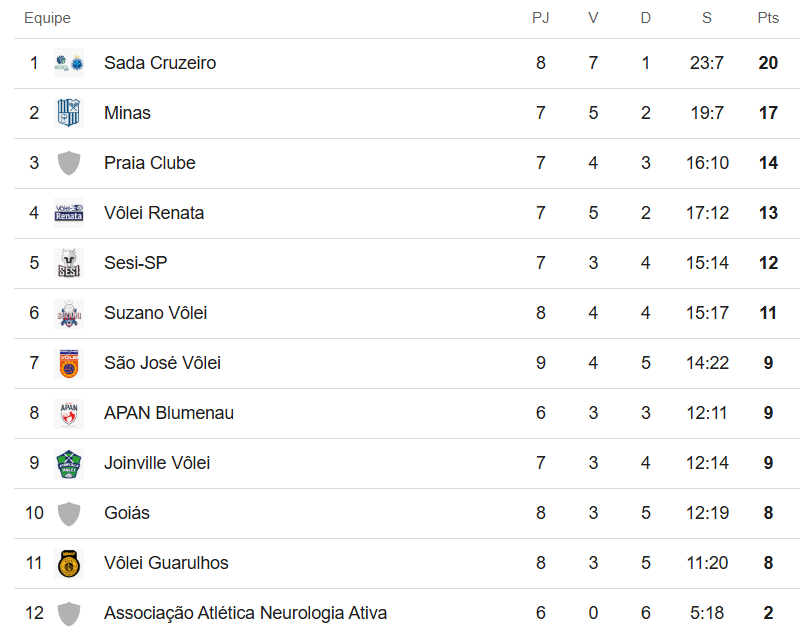The image size is (800, 635).
Task: Click the Minas team crest icon
Action: (x=69, y=113)
